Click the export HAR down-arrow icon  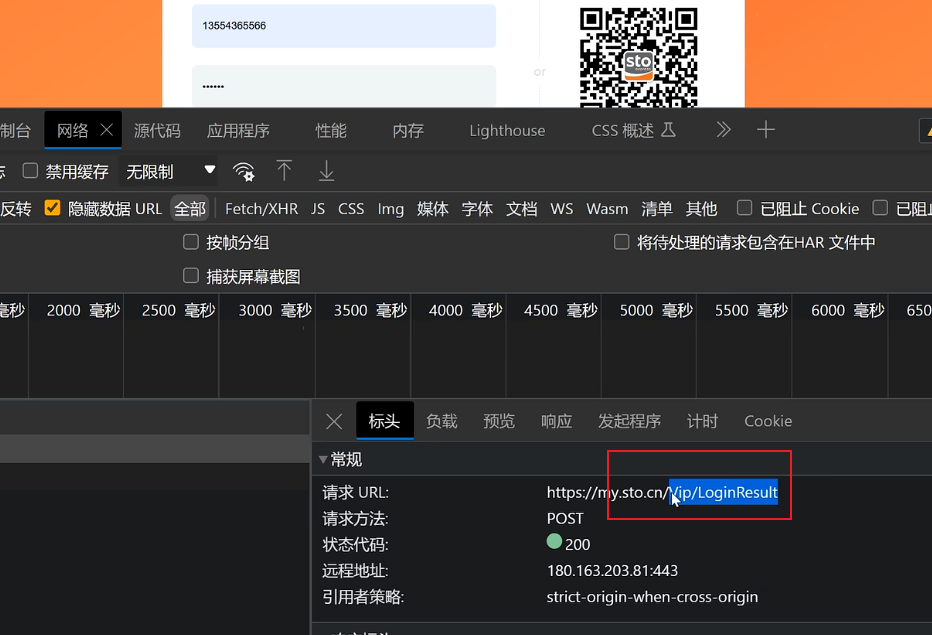326,171
